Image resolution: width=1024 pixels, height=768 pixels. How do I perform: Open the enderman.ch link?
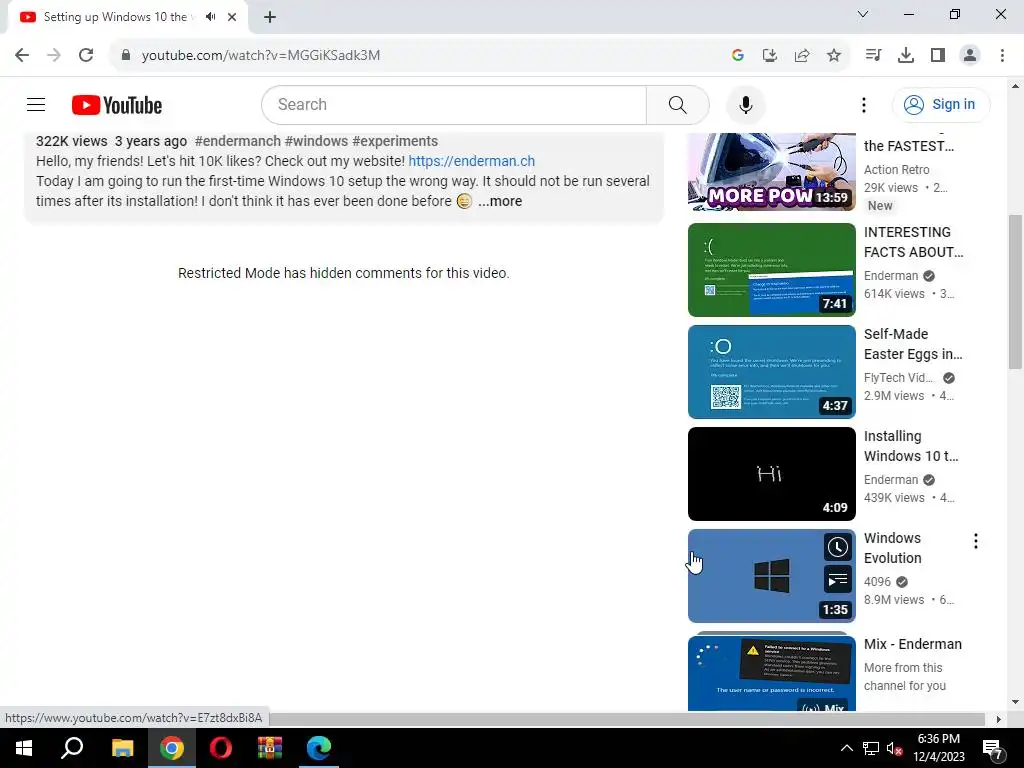click(472, 161)
